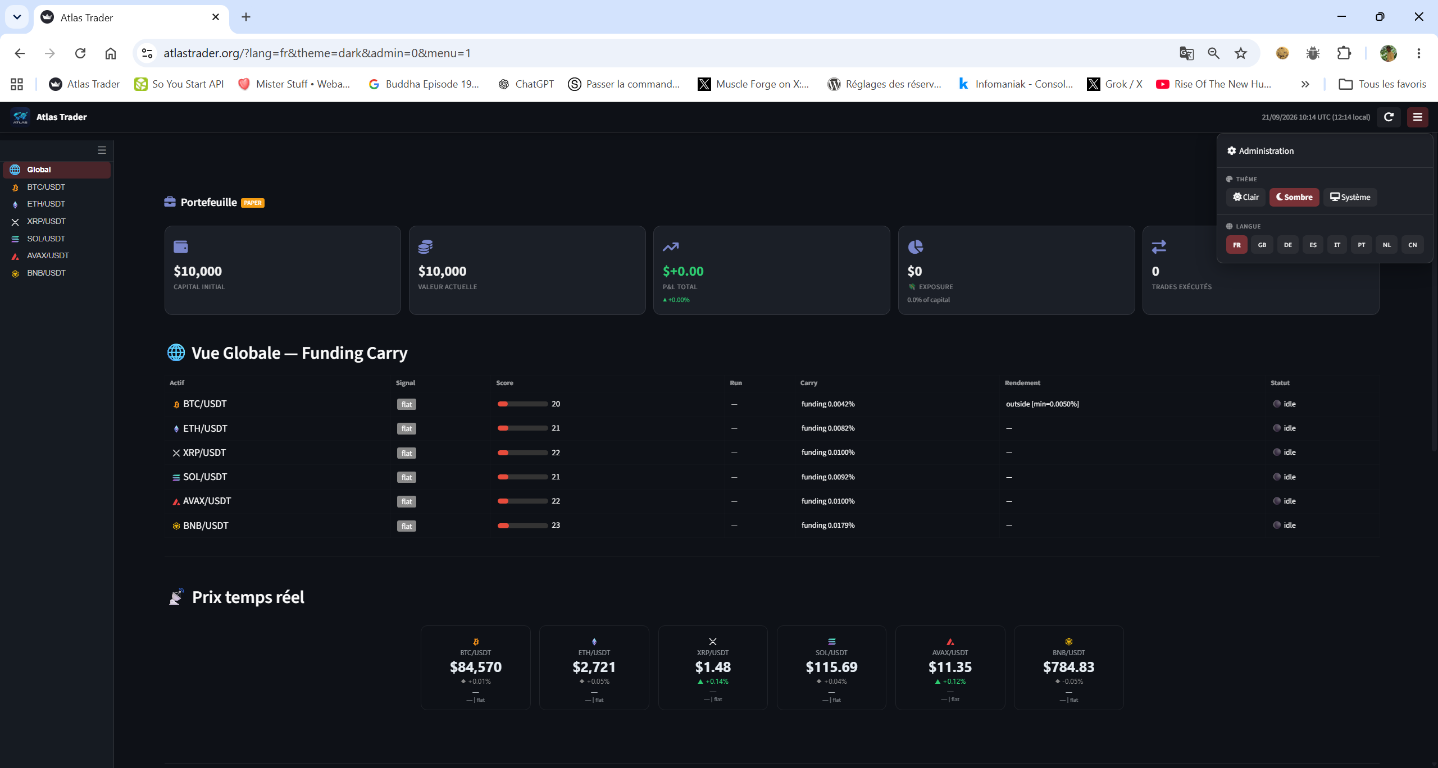Image resolution: width=1438 pixels, height=768 pixels.
Task: Click the briefcase icon beside Portefeuille
Action: 170,202
